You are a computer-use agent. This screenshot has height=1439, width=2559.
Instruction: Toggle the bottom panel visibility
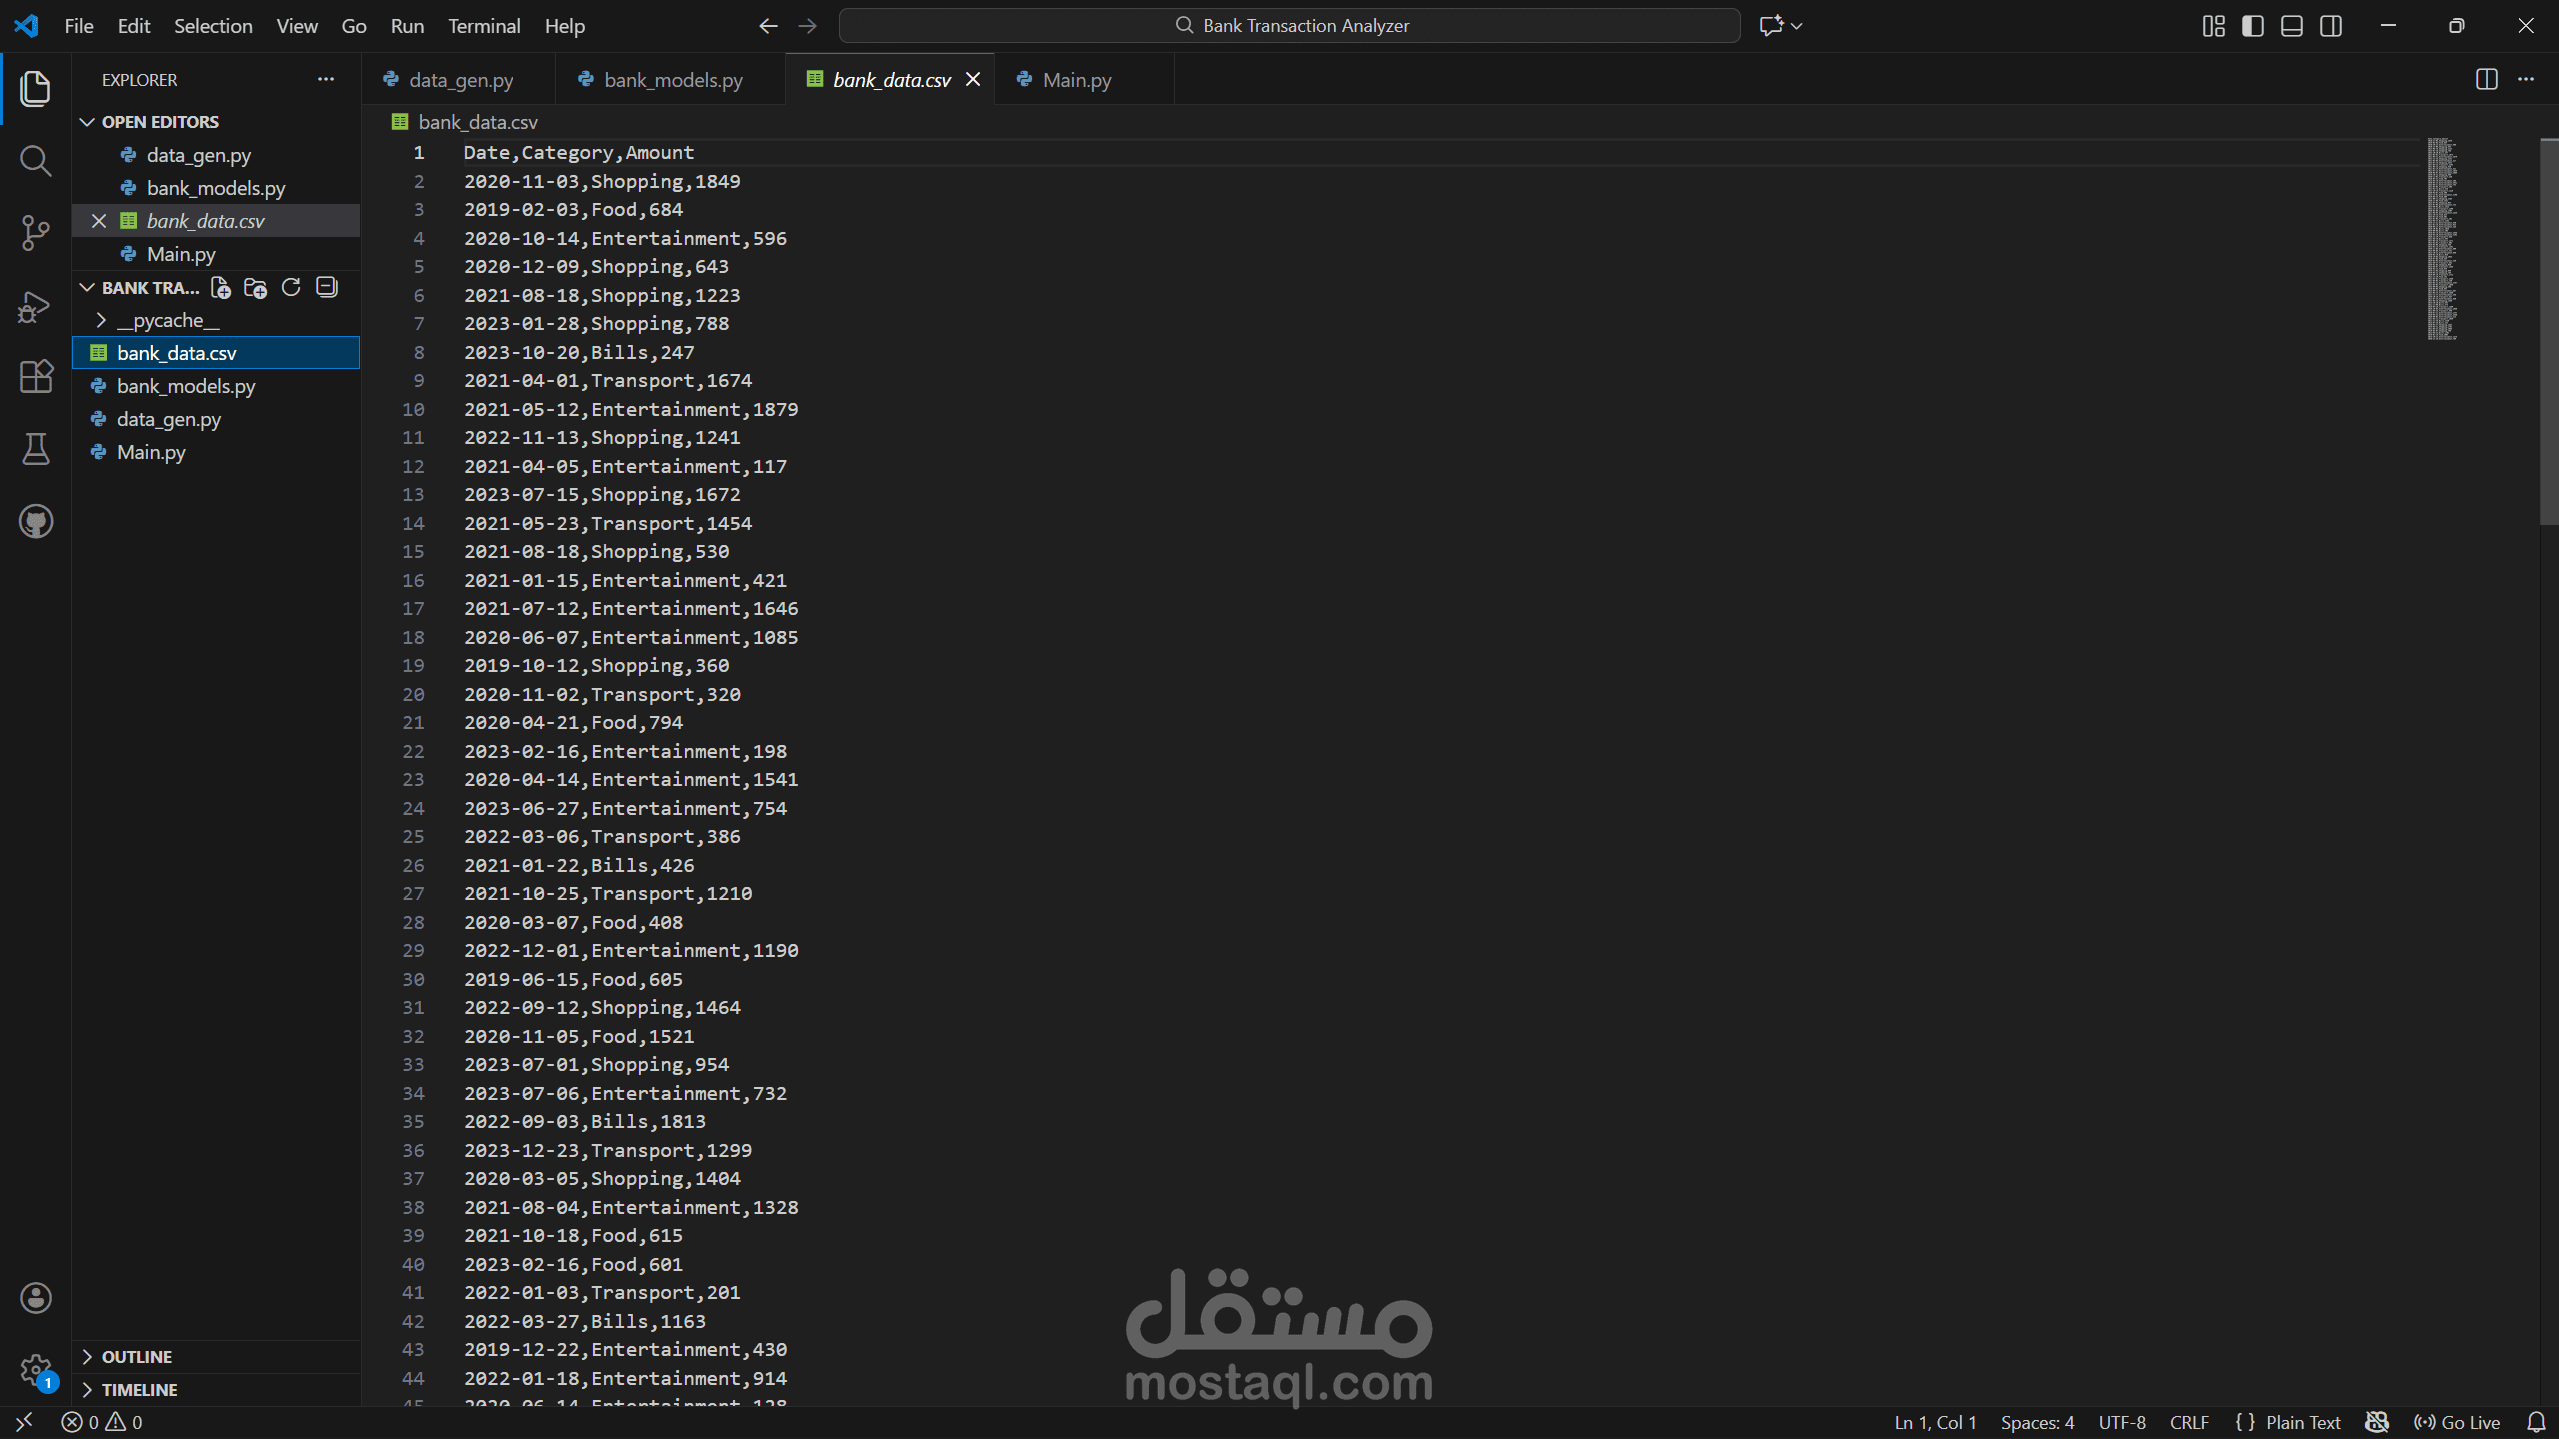tap(2291, 26)
